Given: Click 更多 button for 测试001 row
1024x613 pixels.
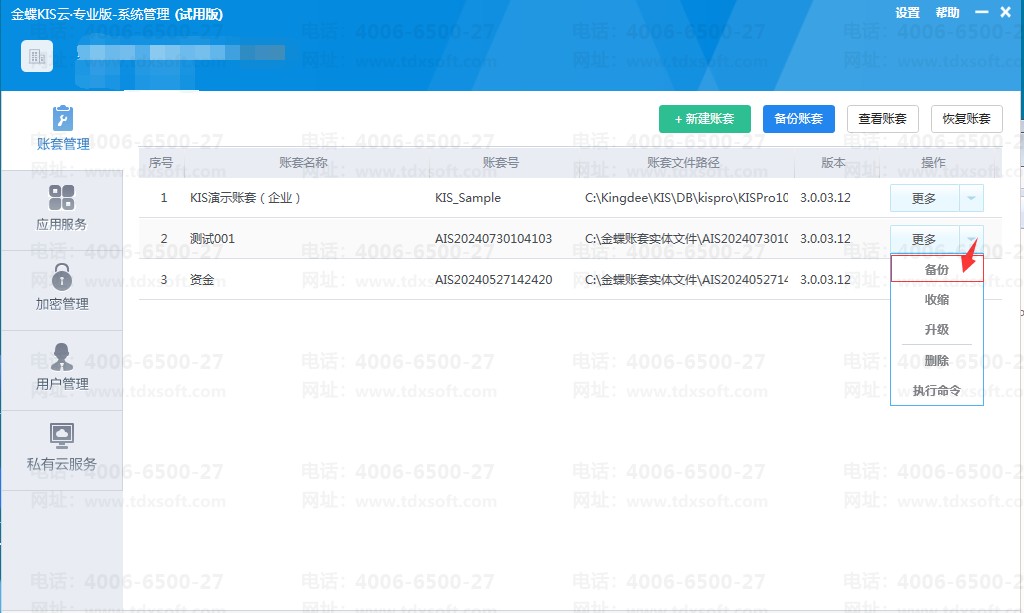Looking at the screenshot, I should pyautogui.click(x=924, y=240).
